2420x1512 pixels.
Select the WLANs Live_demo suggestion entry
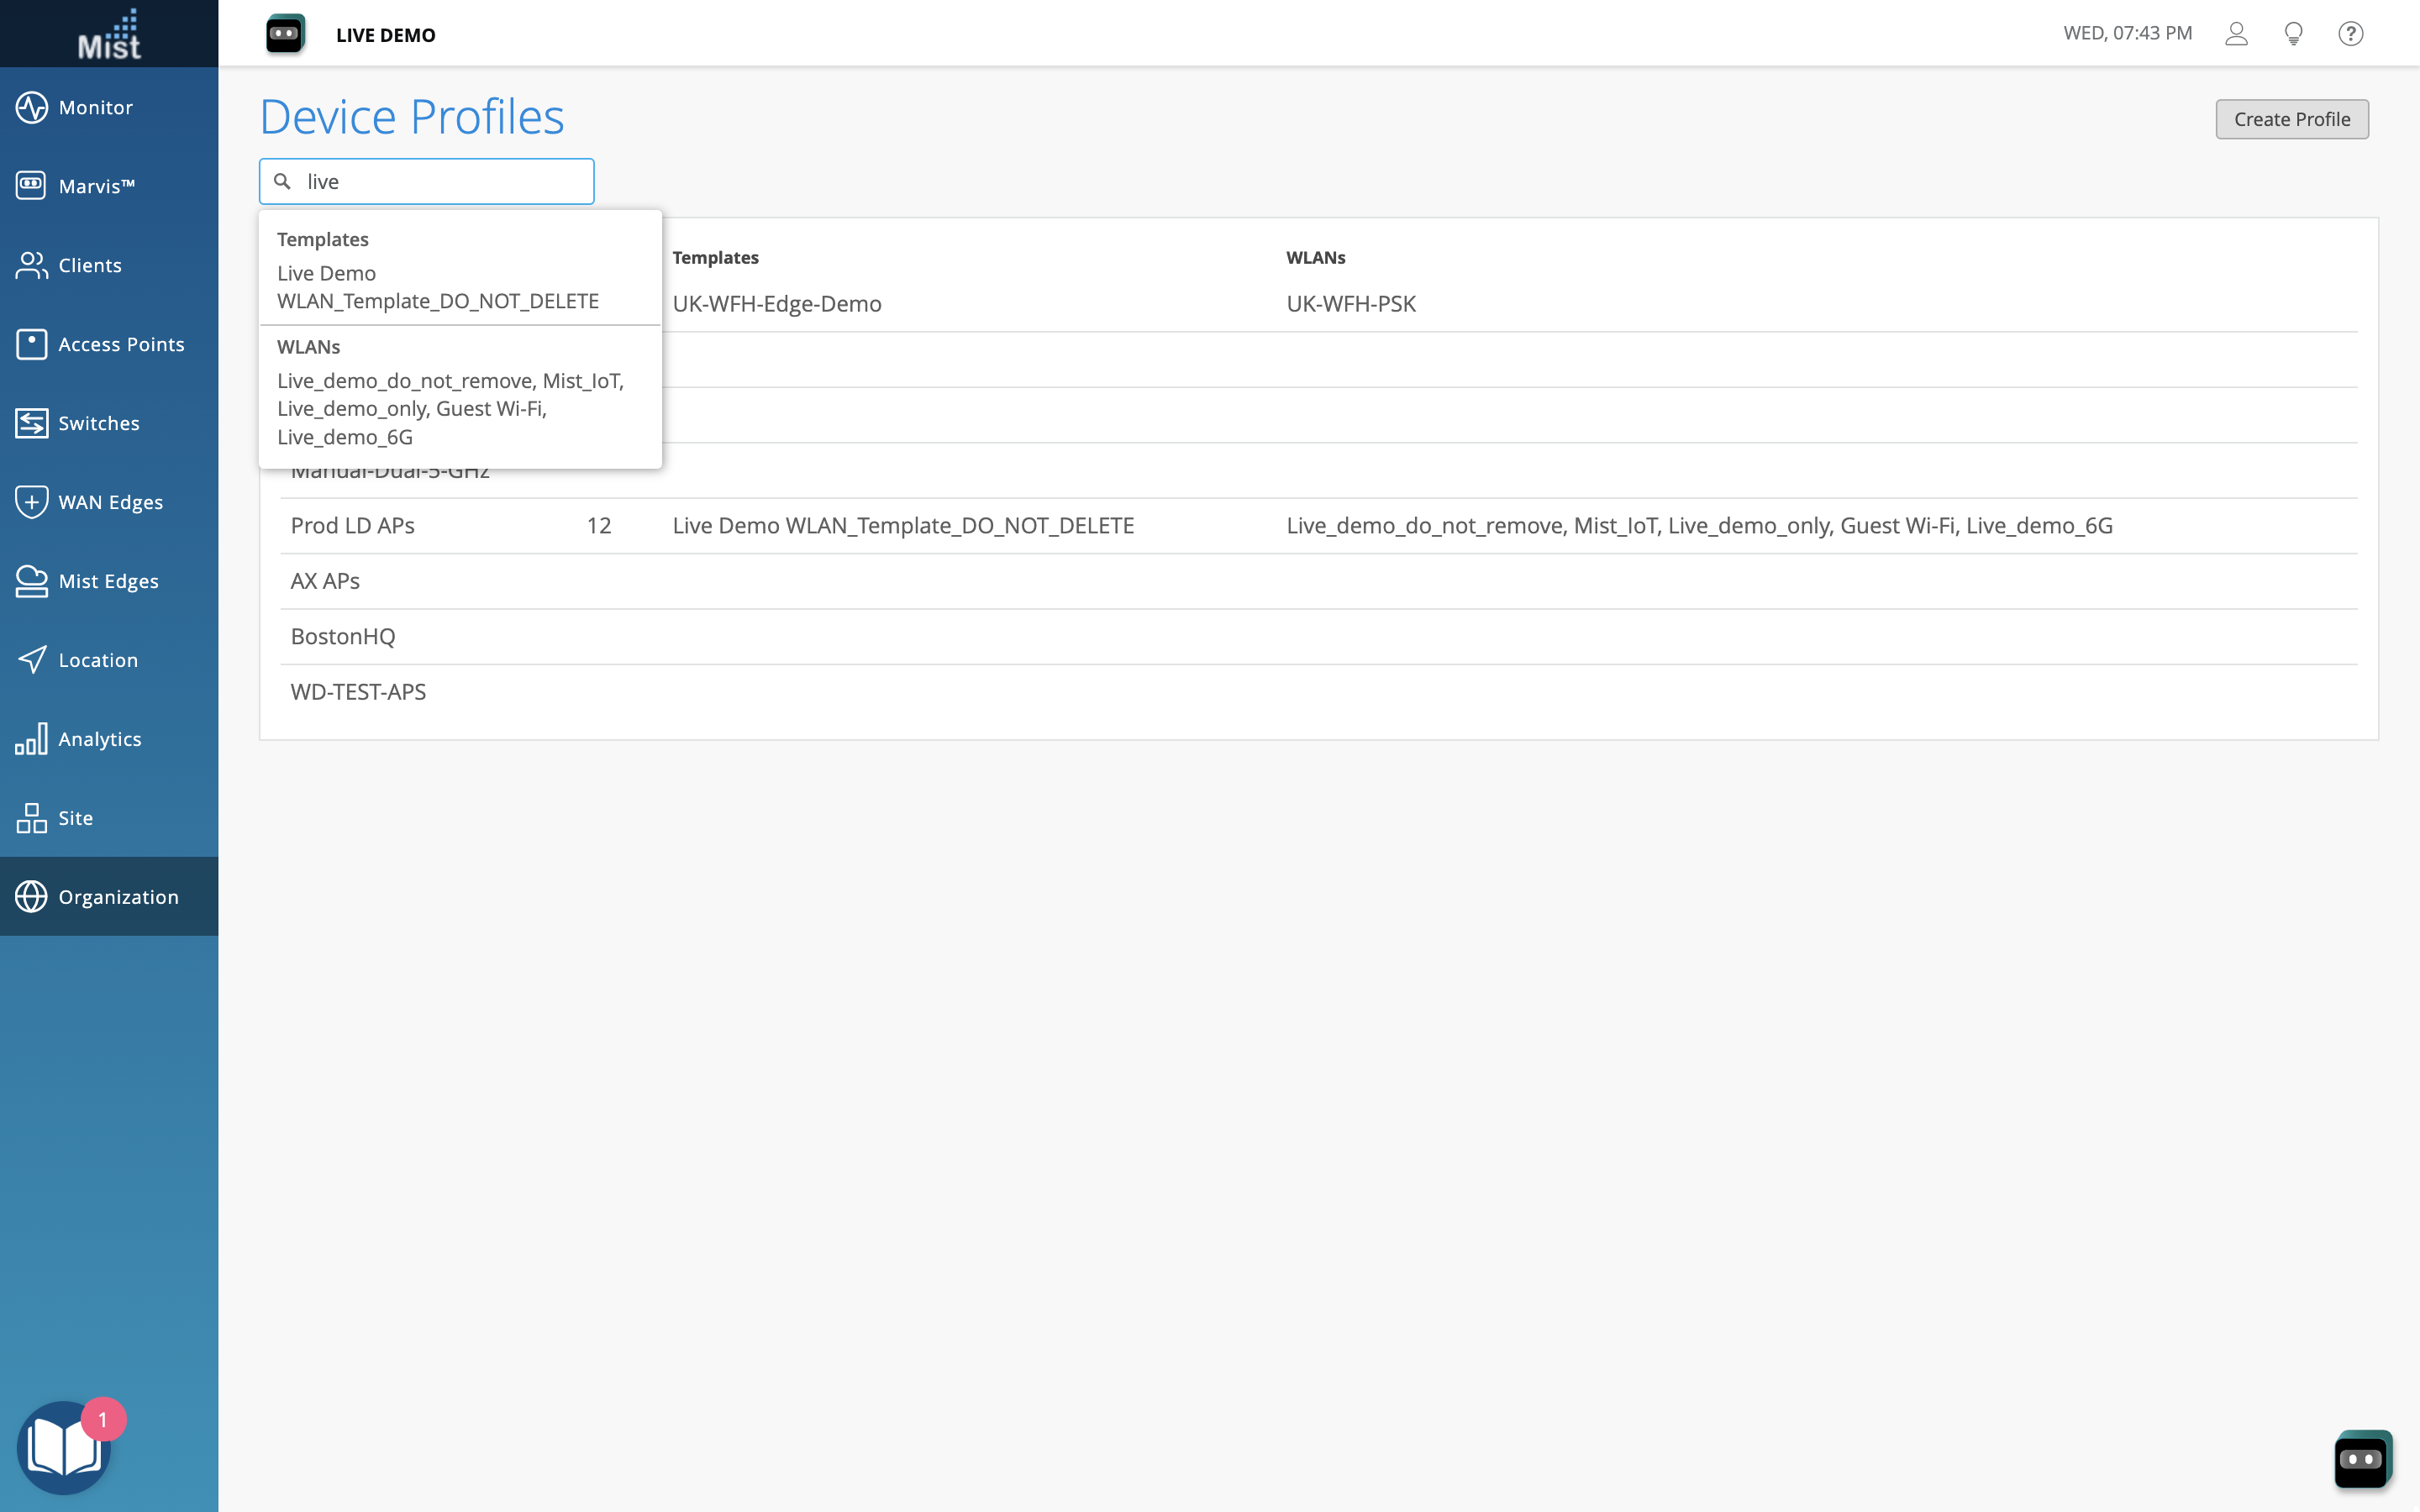450,408
